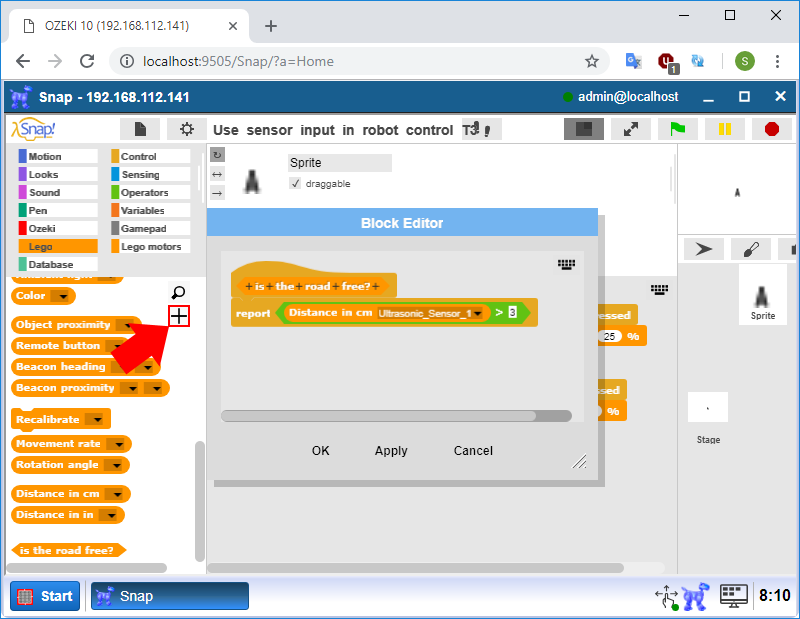Open the palette Distance in cm dropdown

[117, 494]
